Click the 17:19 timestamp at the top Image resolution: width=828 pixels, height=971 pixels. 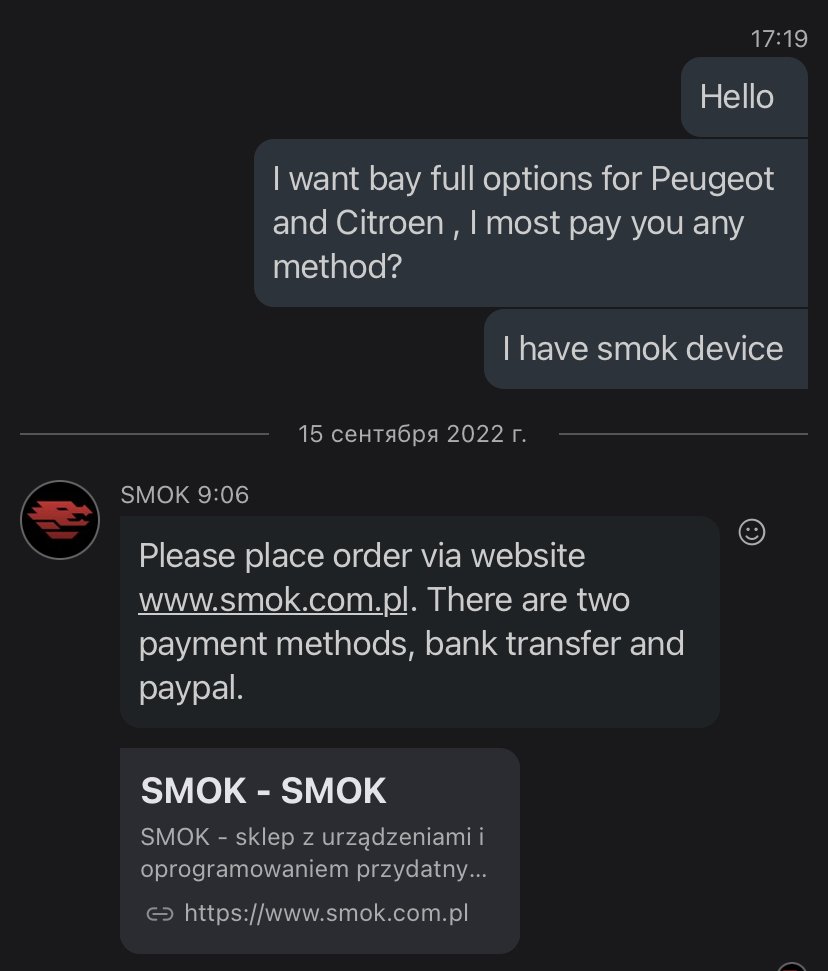778,39
